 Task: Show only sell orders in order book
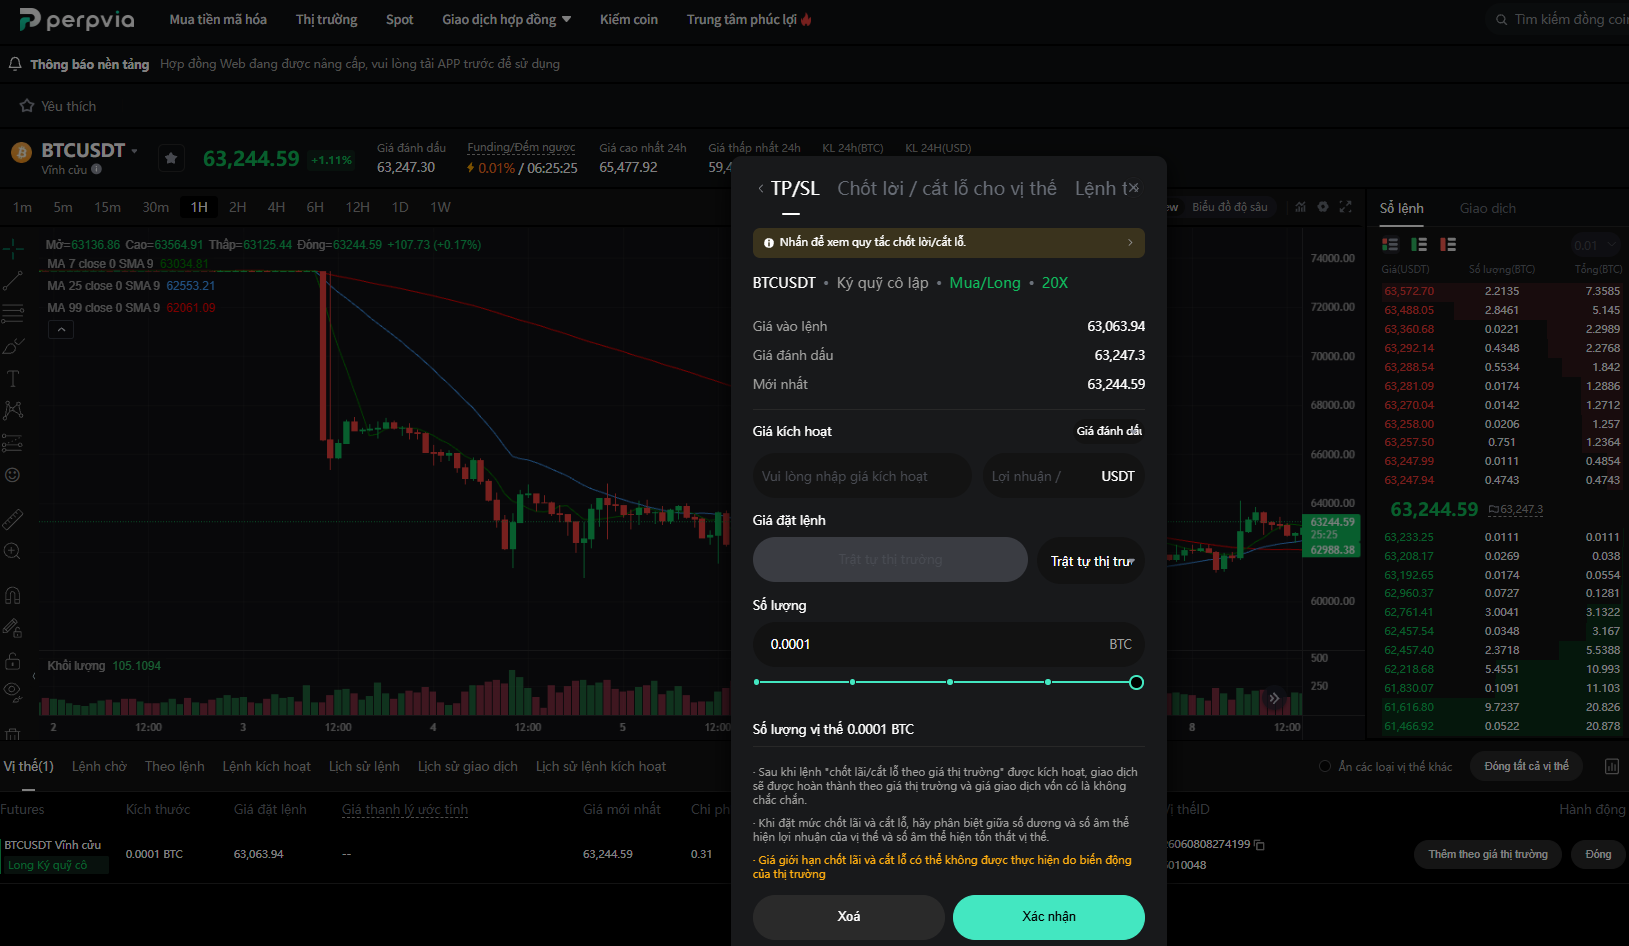[x=1448, y=244]
